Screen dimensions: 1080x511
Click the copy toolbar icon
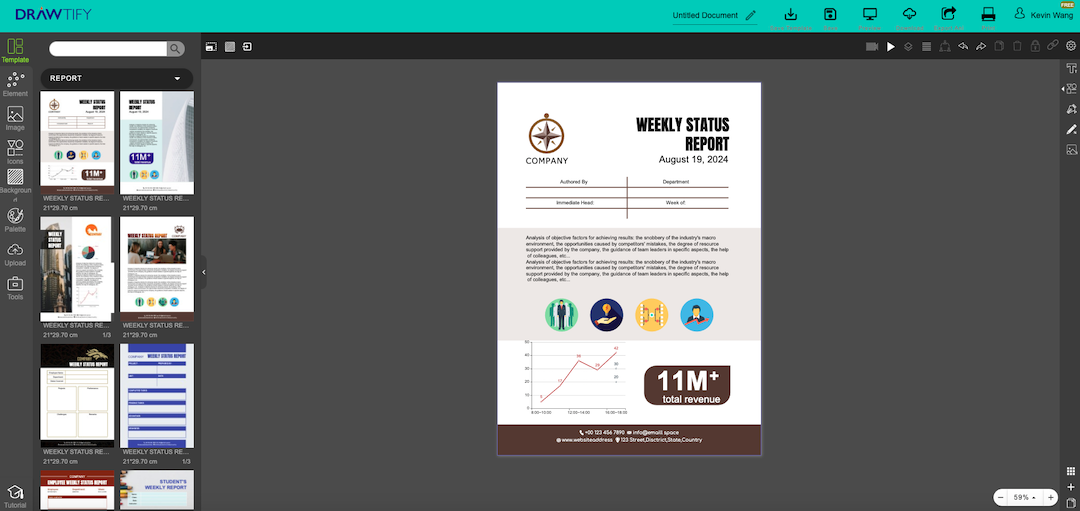(x=999, y=46)
